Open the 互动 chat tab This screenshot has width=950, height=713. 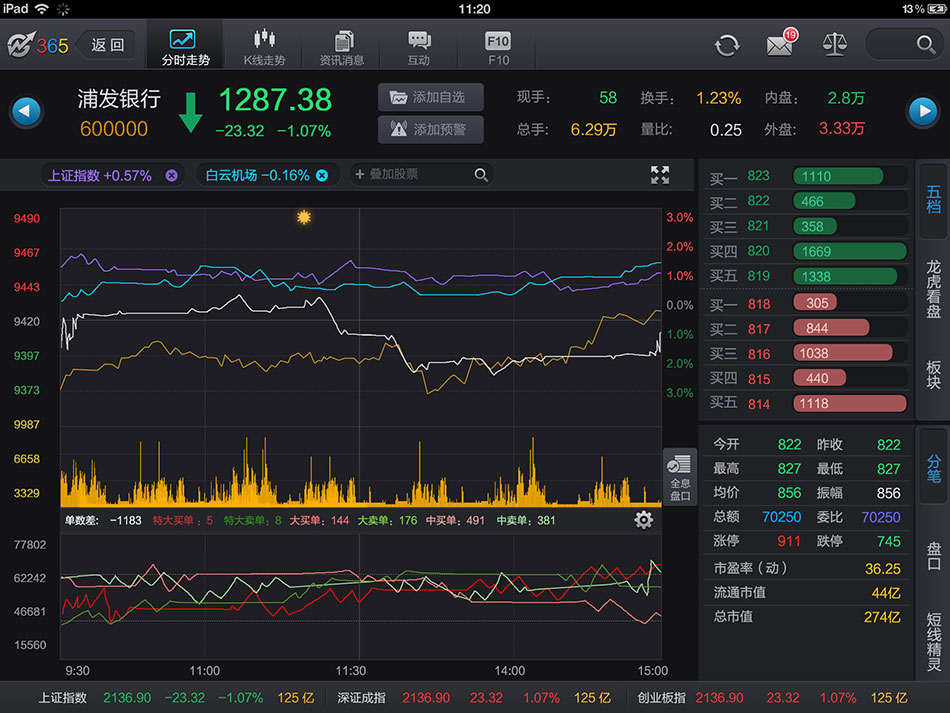tap(419, 46)
